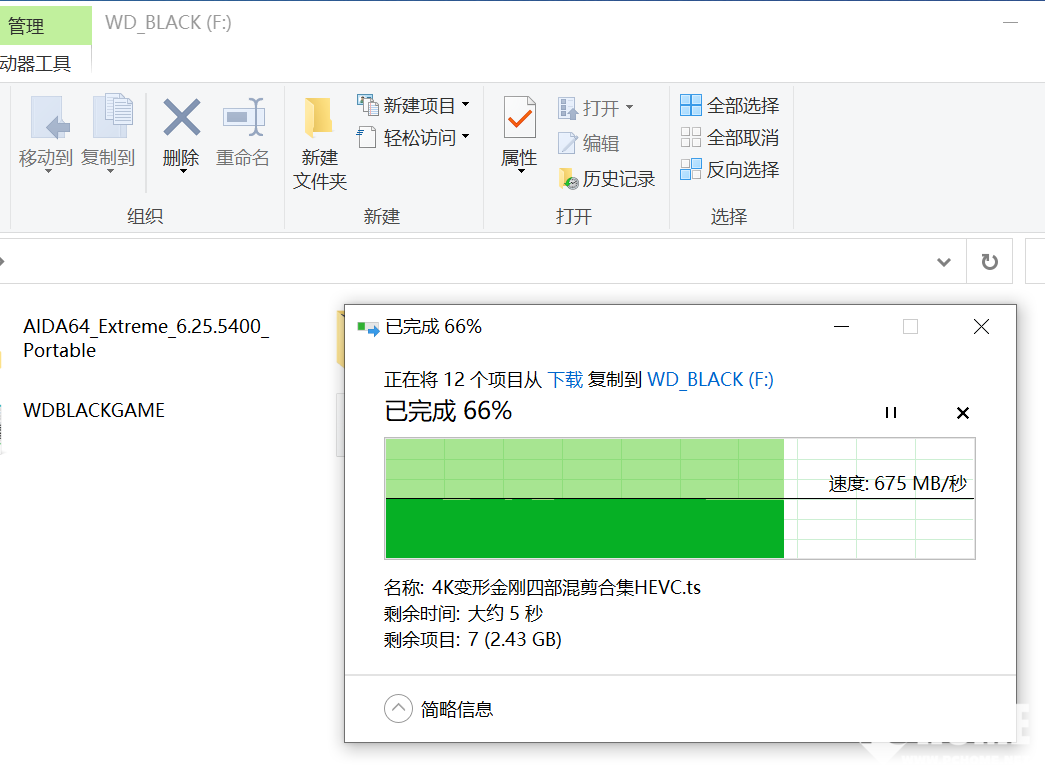Minimize the copy progress dialog
Image resolution: width=1045 pixels, height=784 pixels.
coord(842,327)
